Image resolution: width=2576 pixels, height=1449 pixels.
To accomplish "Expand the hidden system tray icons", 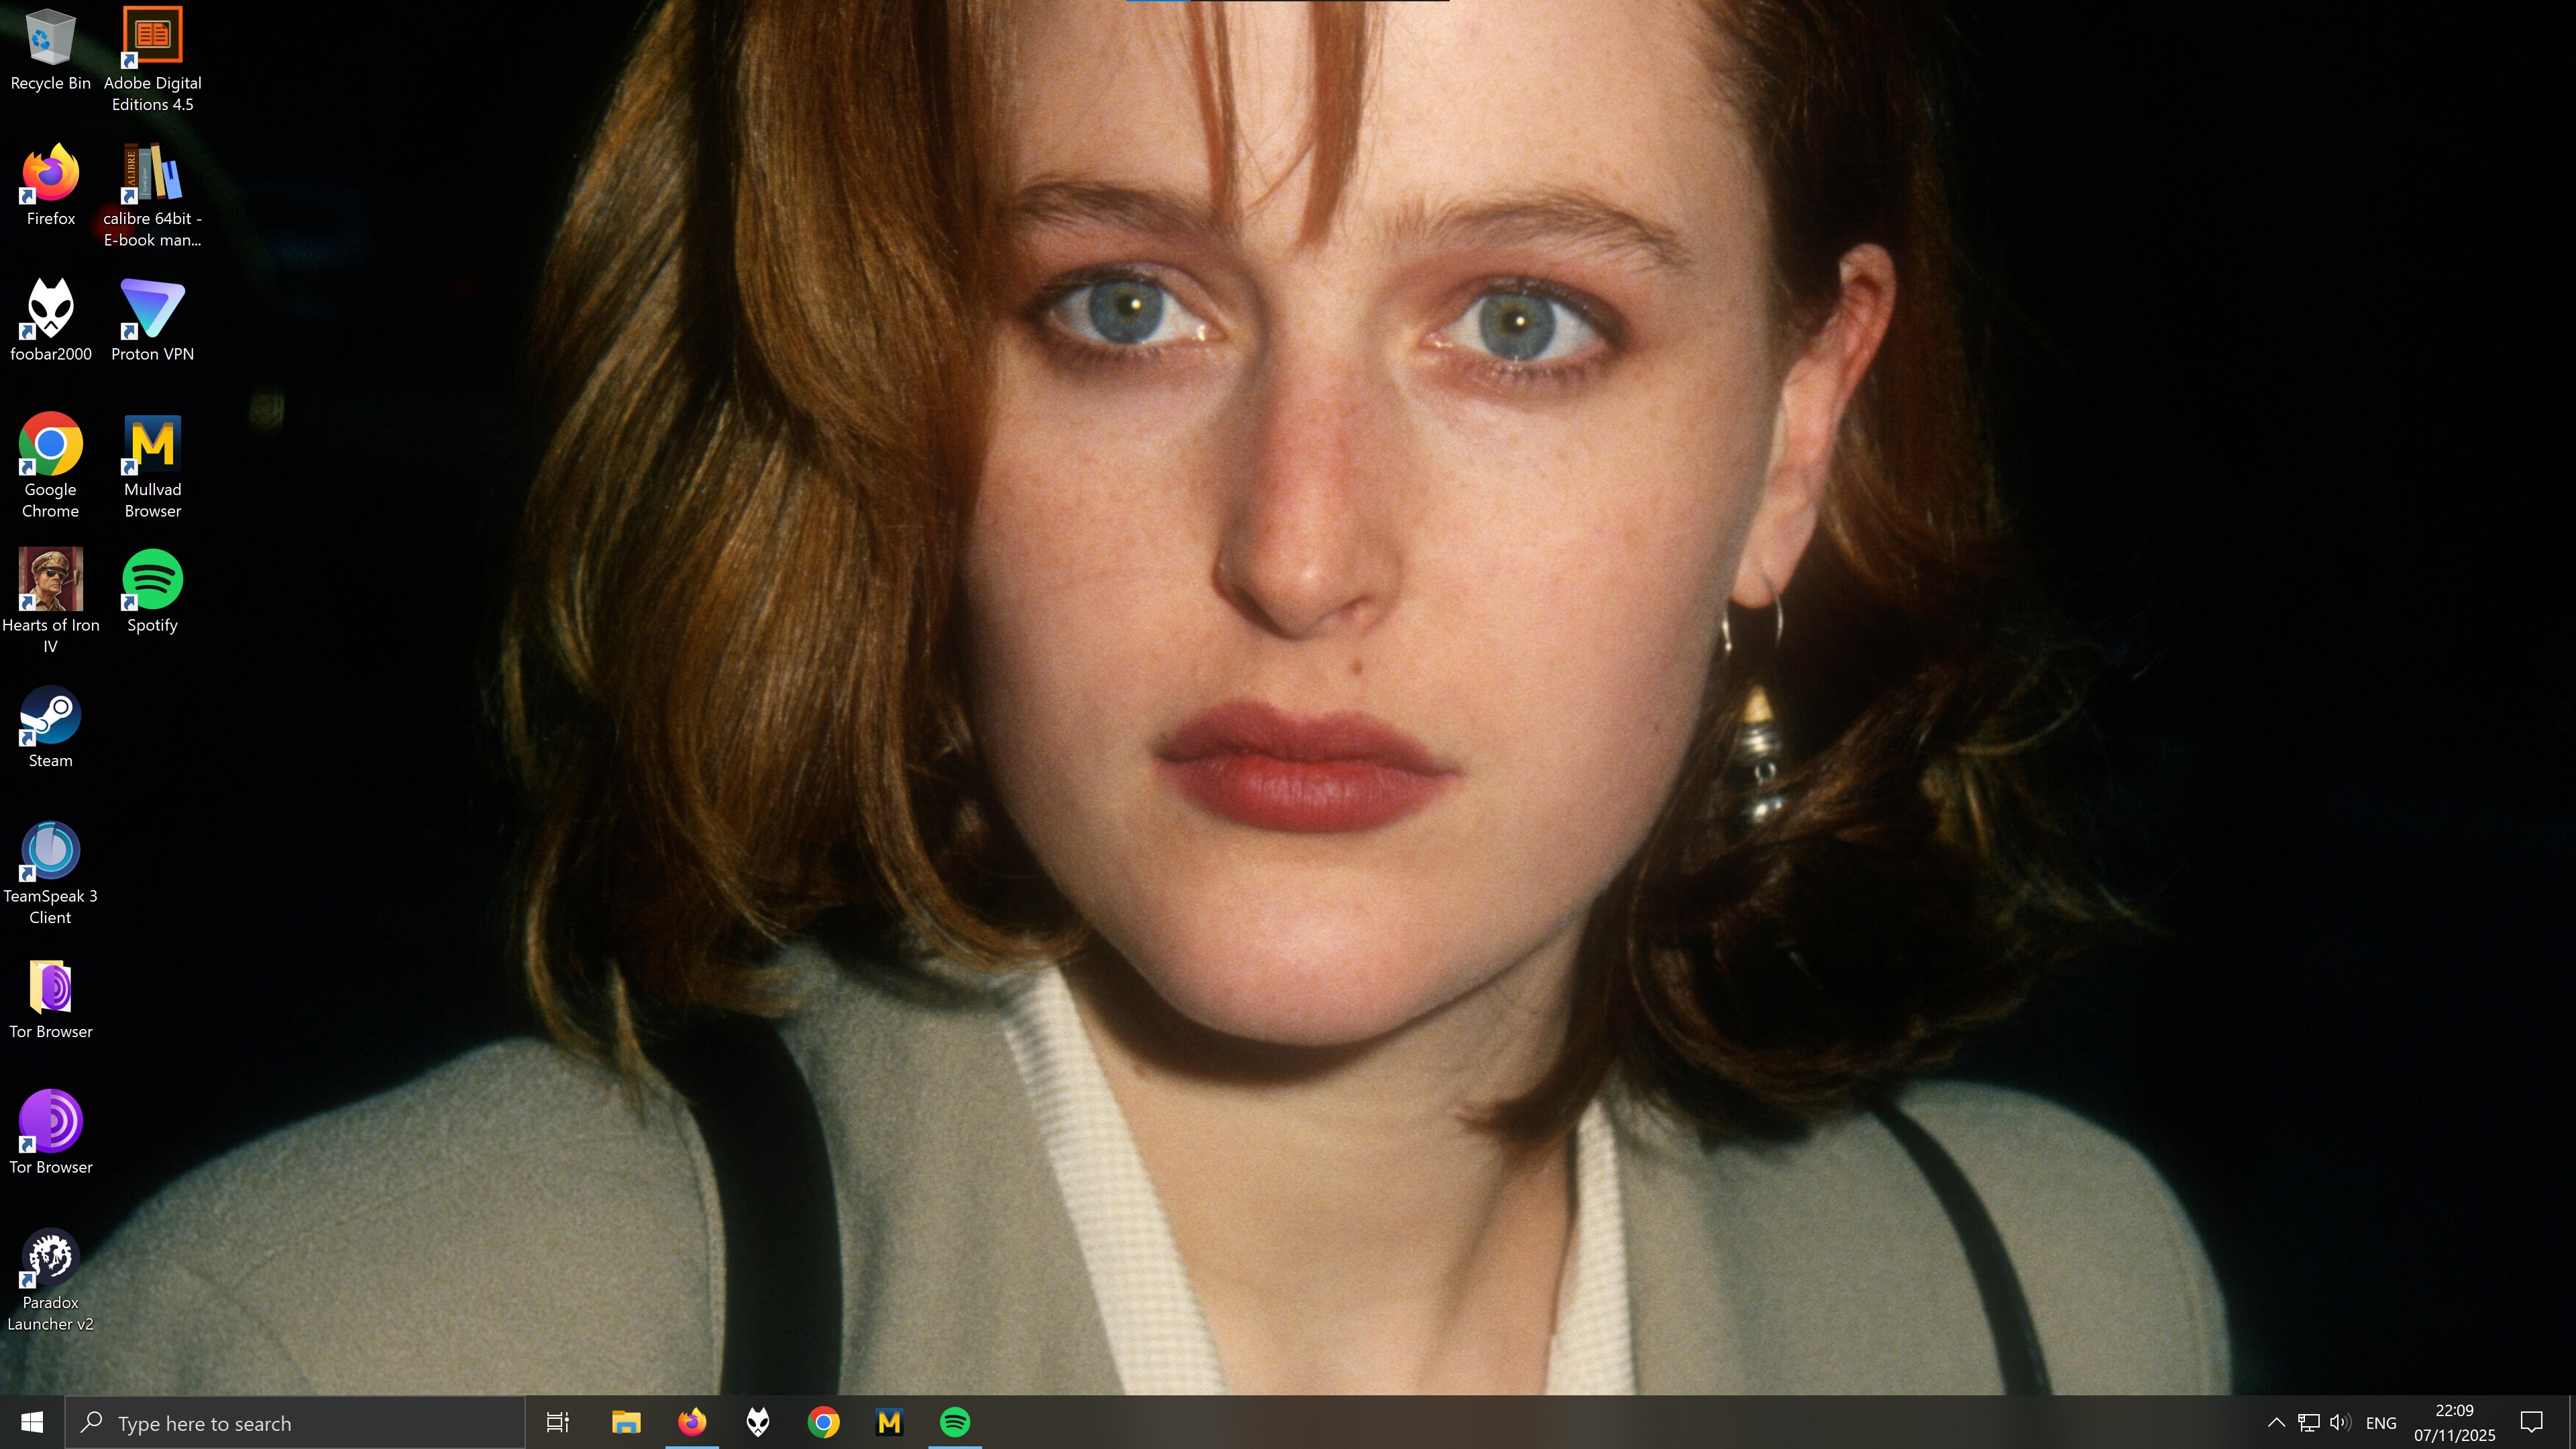I will pos(2276,1422).
